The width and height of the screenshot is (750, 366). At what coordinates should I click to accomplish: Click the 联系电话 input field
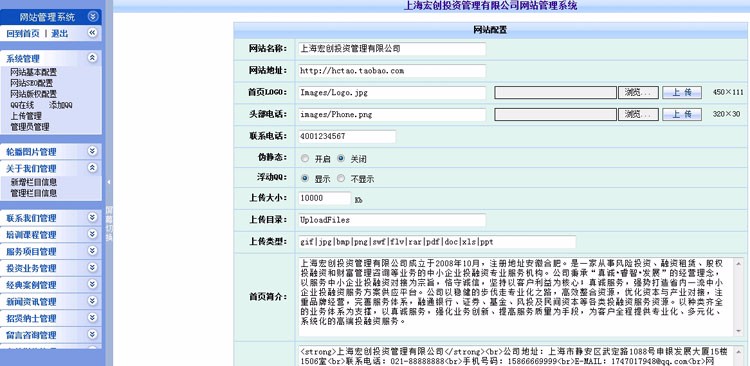click(346, 136)
